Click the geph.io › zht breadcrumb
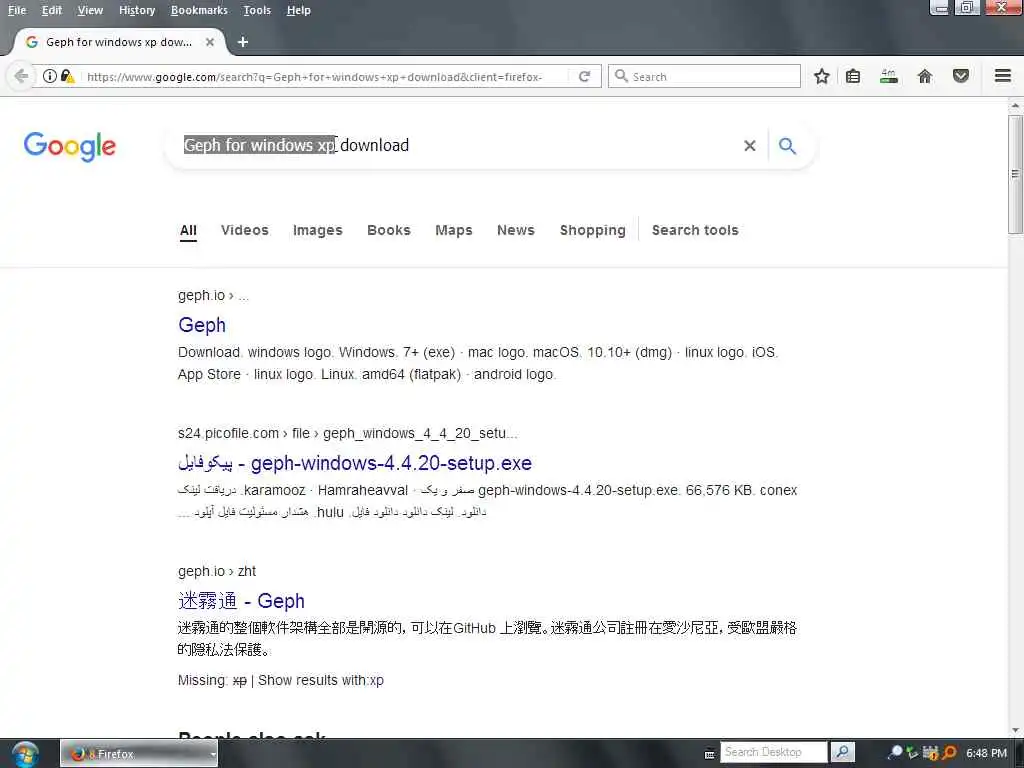 tap(217, 571)
